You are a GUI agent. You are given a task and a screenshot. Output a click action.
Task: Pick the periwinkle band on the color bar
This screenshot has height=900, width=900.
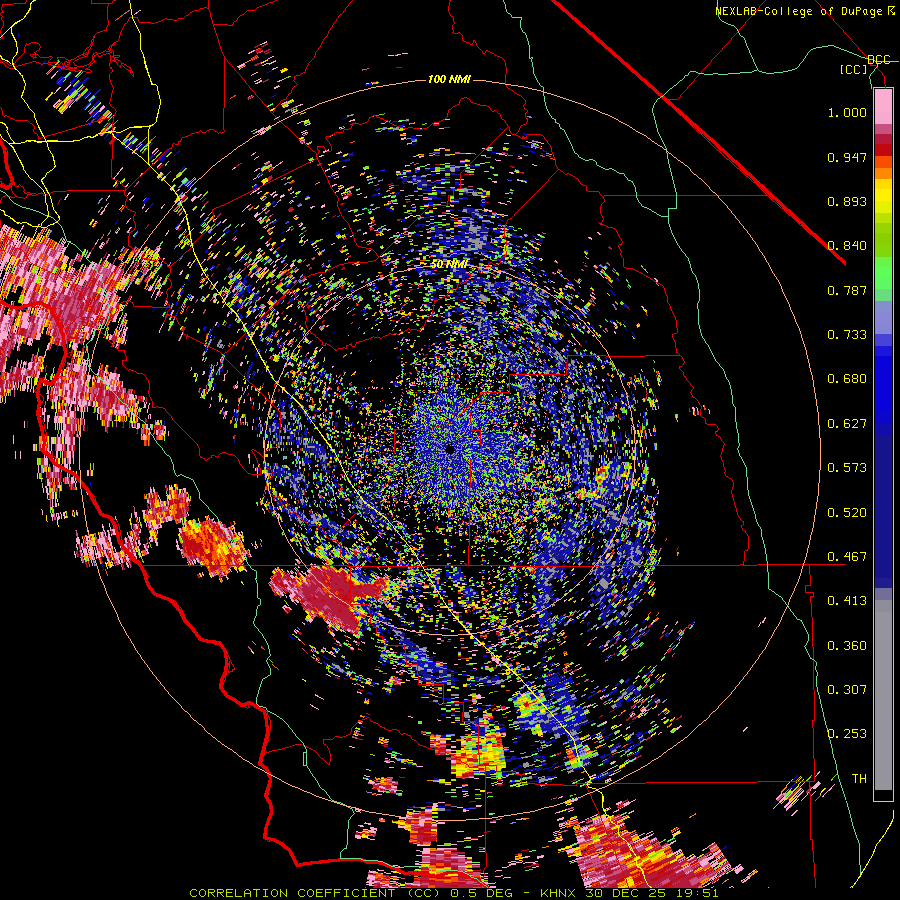(x=883, y=317)
